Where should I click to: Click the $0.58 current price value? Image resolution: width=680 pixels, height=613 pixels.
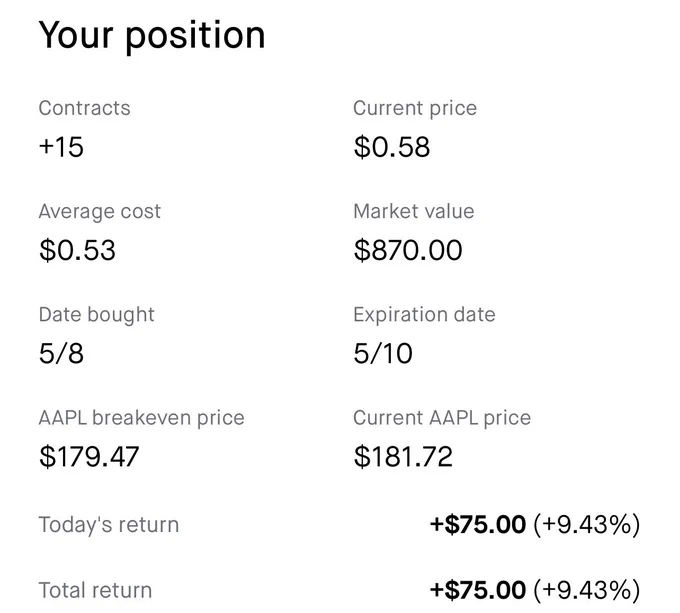click(x=392, y=147)
